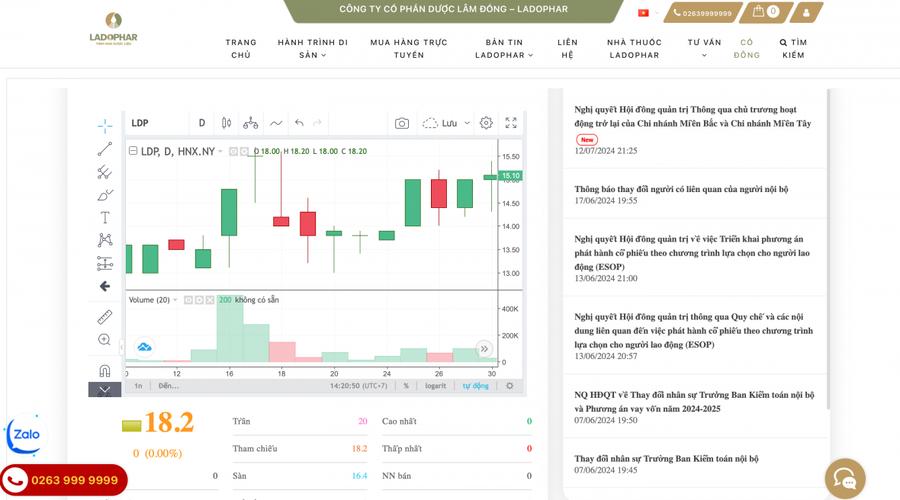
Task: Select the zoom in tool
Action: [104, 340]
